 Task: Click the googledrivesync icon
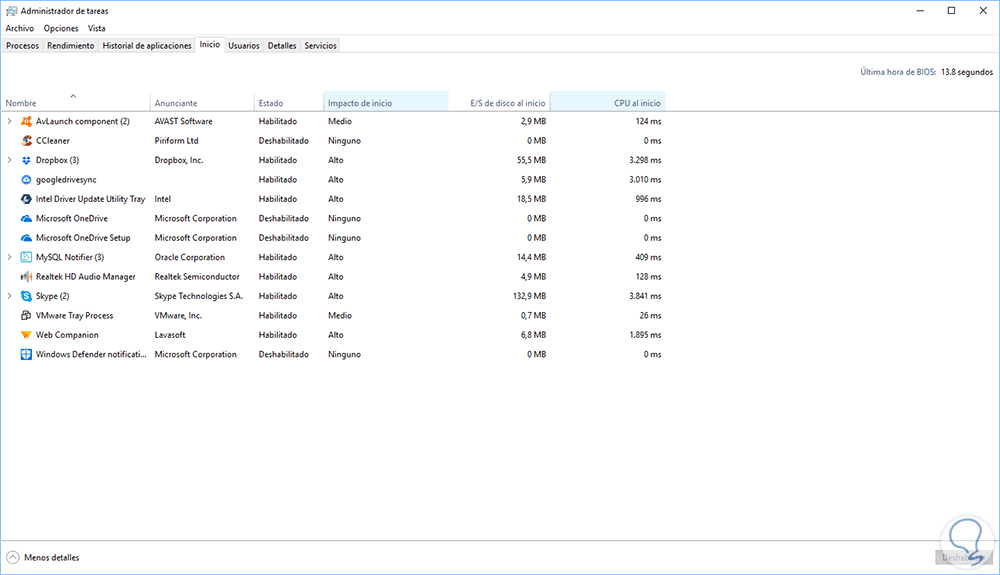26,180
